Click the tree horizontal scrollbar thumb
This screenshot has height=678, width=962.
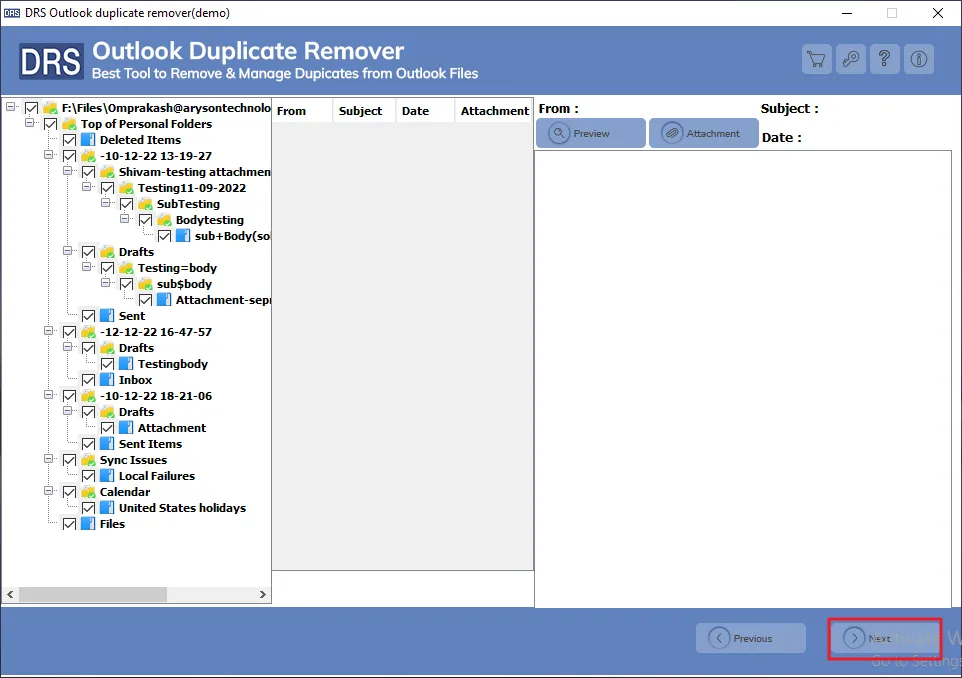93,595
